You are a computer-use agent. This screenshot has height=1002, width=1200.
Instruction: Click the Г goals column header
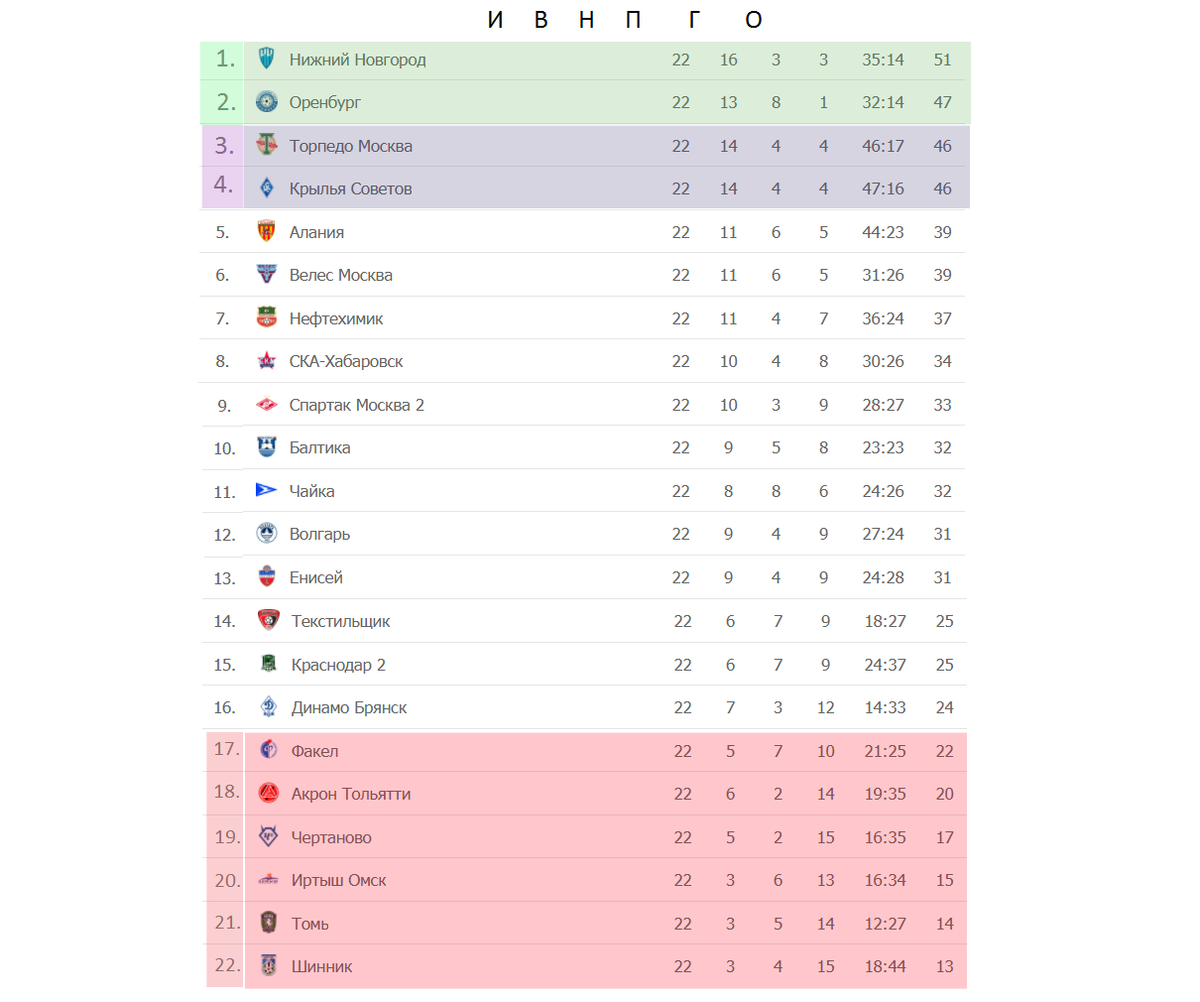point(696,20)
